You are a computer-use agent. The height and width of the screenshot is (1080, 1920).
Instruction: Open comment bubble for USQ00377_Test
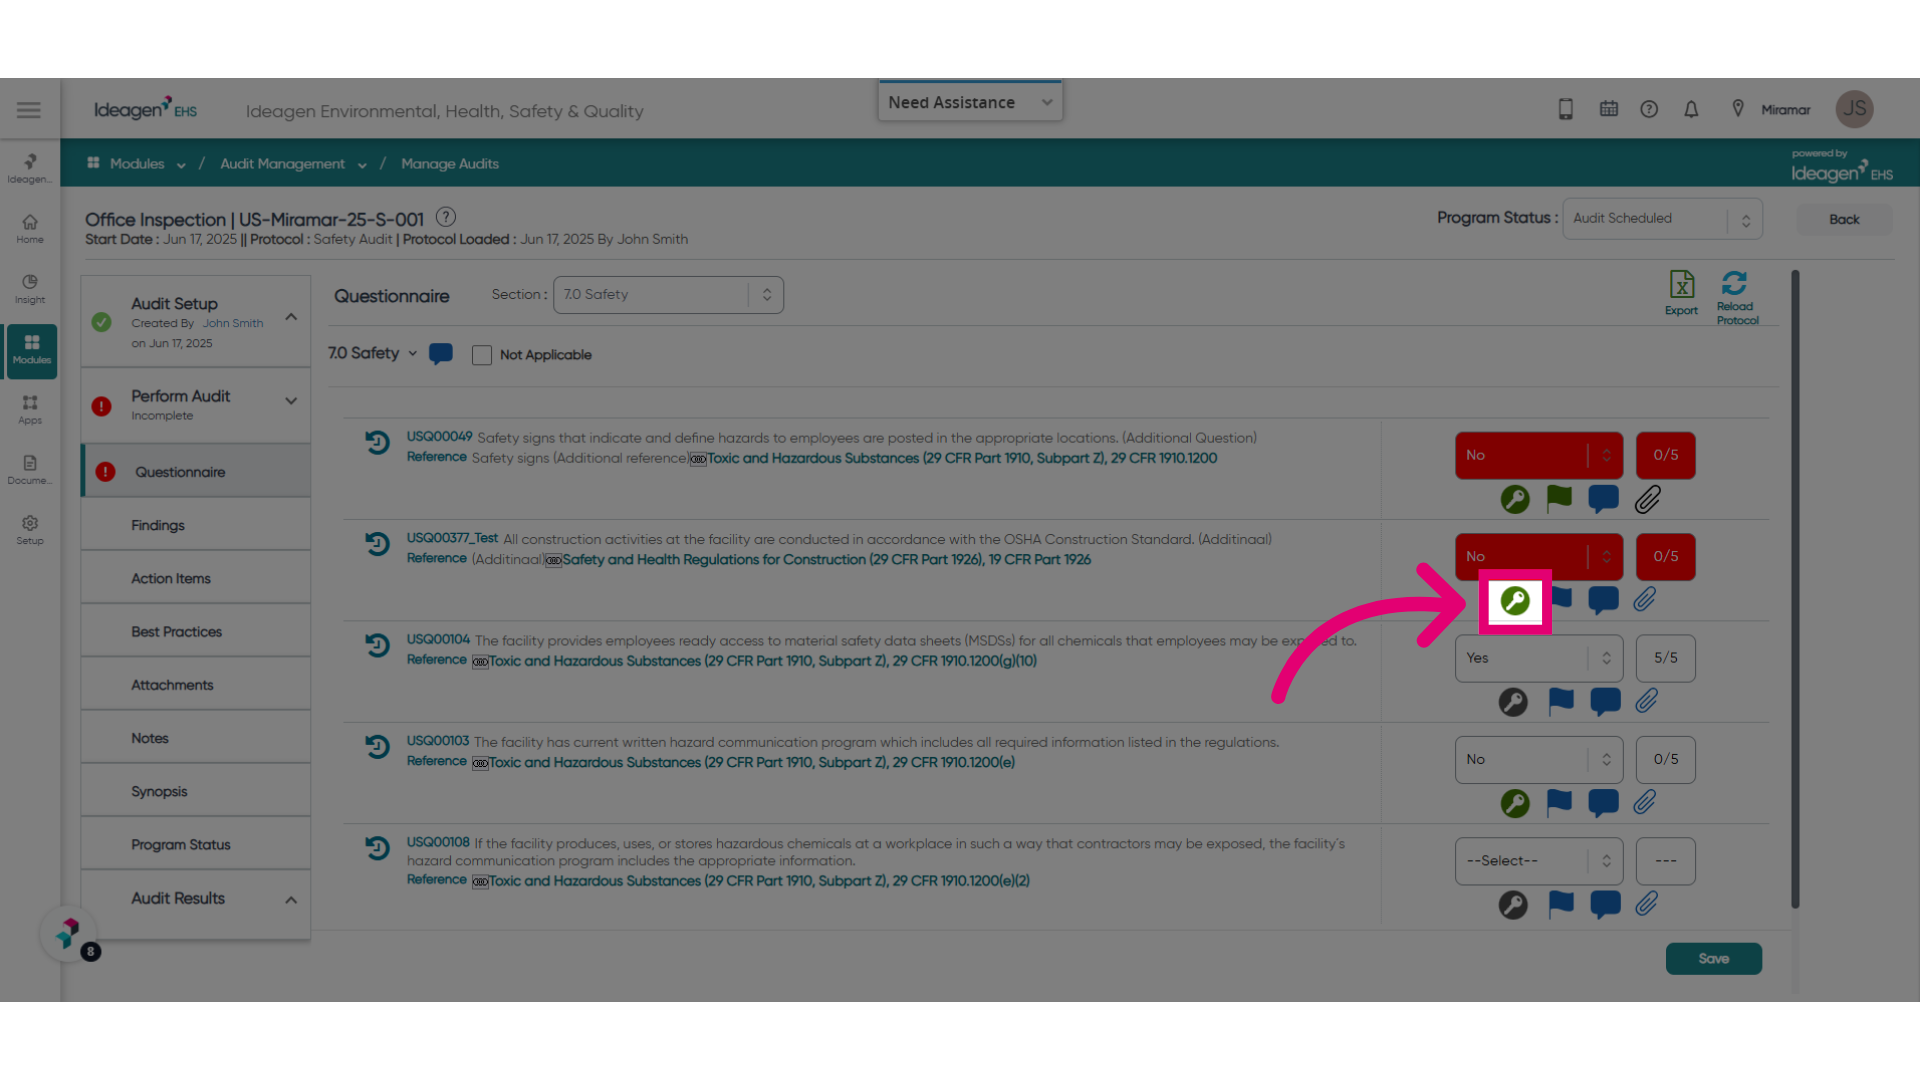click(1603, 600)
